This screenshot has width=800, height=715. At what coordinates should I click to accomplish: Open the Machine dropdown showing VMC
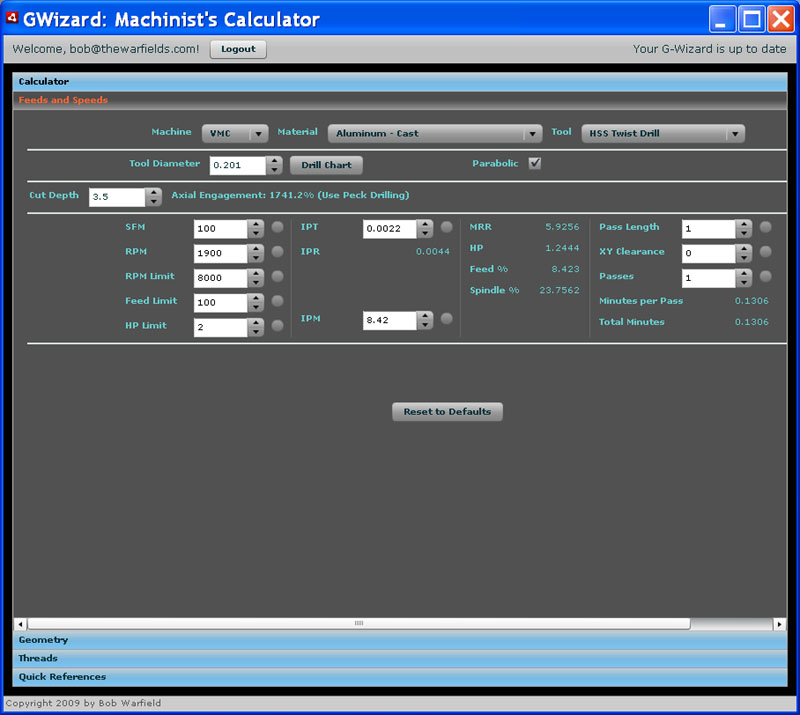point(234,132)
